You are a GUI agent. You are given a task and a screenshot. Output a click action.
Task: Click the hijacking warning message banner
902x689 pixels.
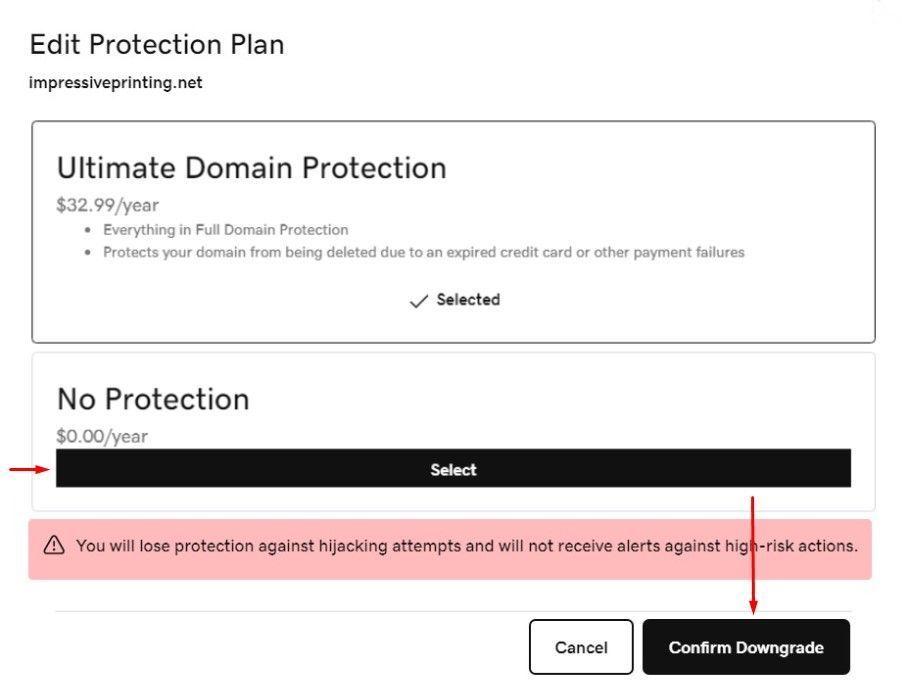pyautogui.click(x=450, y=549)
